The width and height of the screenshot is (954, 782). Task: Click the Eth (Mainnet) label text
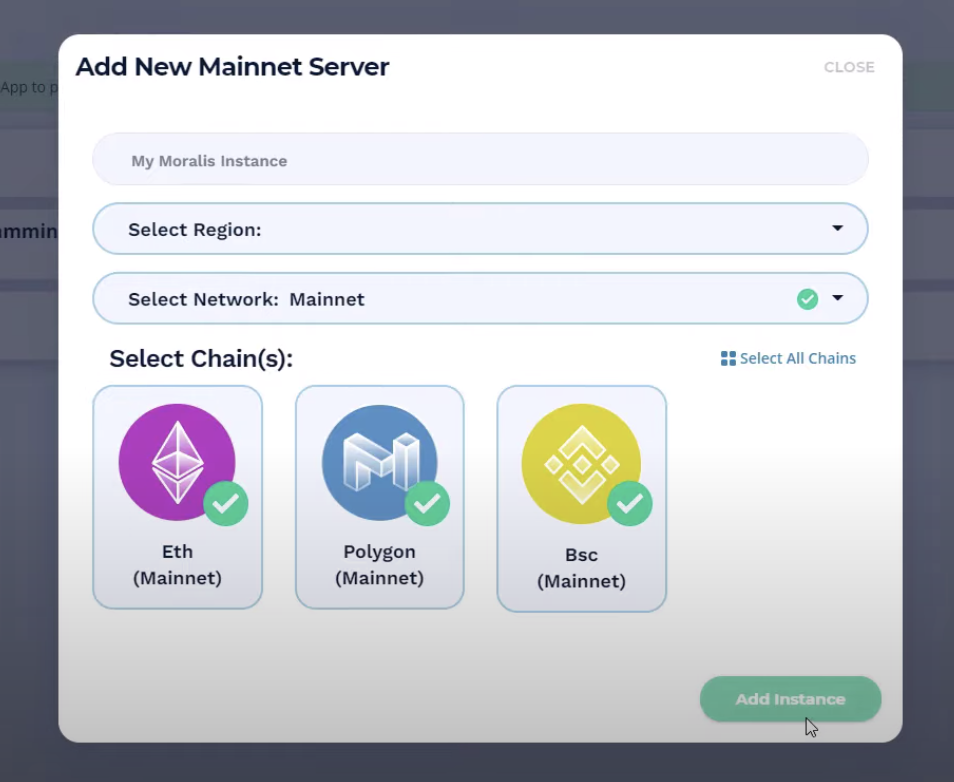click(x=177, y=565)
